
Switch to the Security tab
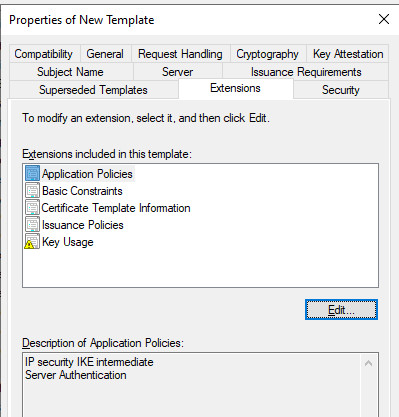click(x=341, y=90)
